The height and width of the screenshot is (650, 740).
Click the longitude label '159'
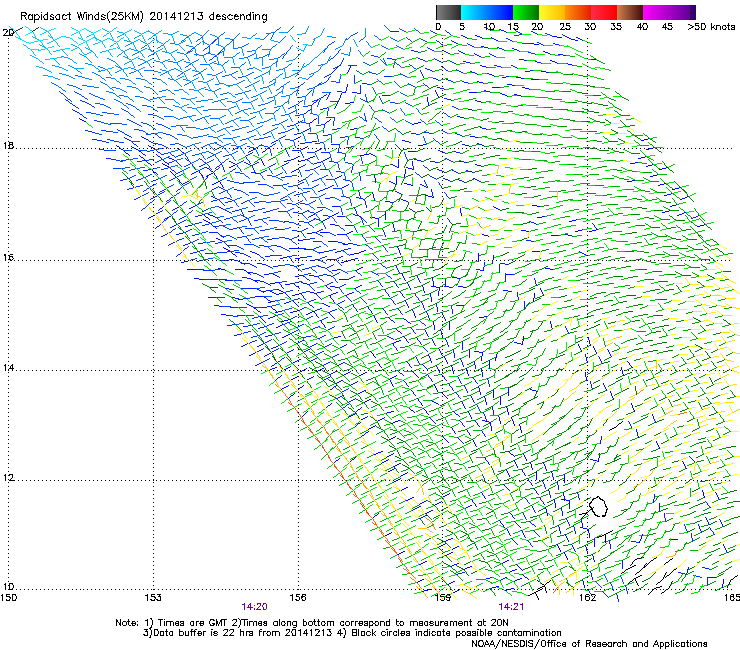click(443, 598)
